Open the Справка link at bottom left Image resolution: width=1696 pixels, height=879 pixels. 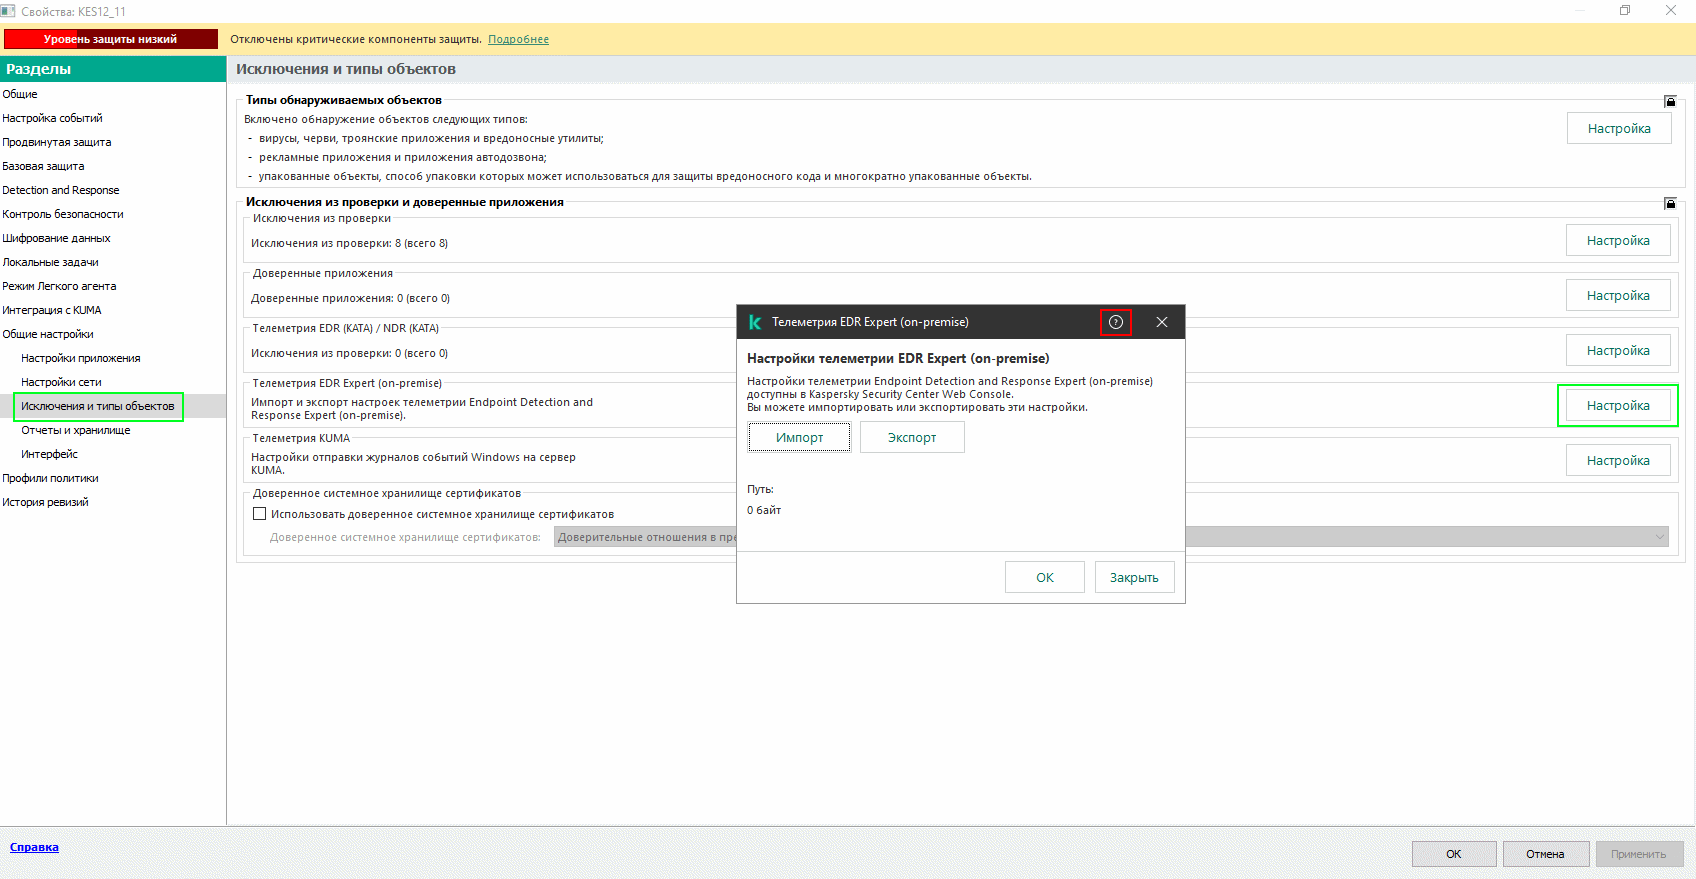34,847
